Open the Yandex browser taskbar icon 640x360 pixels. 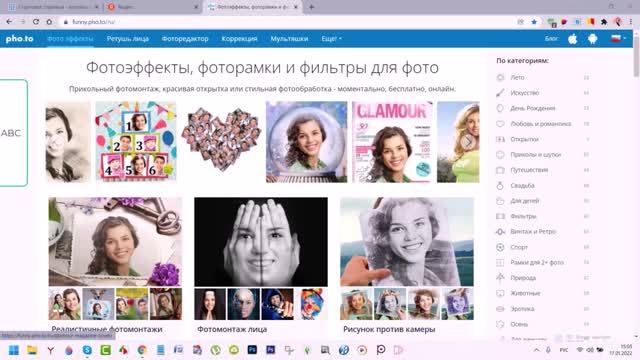point(51,350)
